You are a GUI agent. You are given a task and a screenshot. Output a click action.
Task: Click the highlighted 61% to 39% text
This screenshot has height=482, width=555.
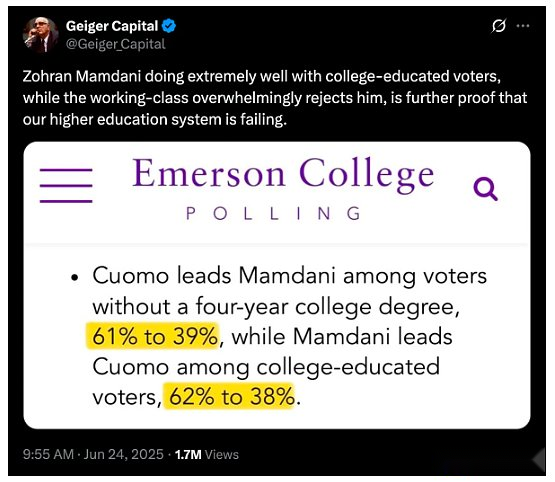click(x=153, y=336)
